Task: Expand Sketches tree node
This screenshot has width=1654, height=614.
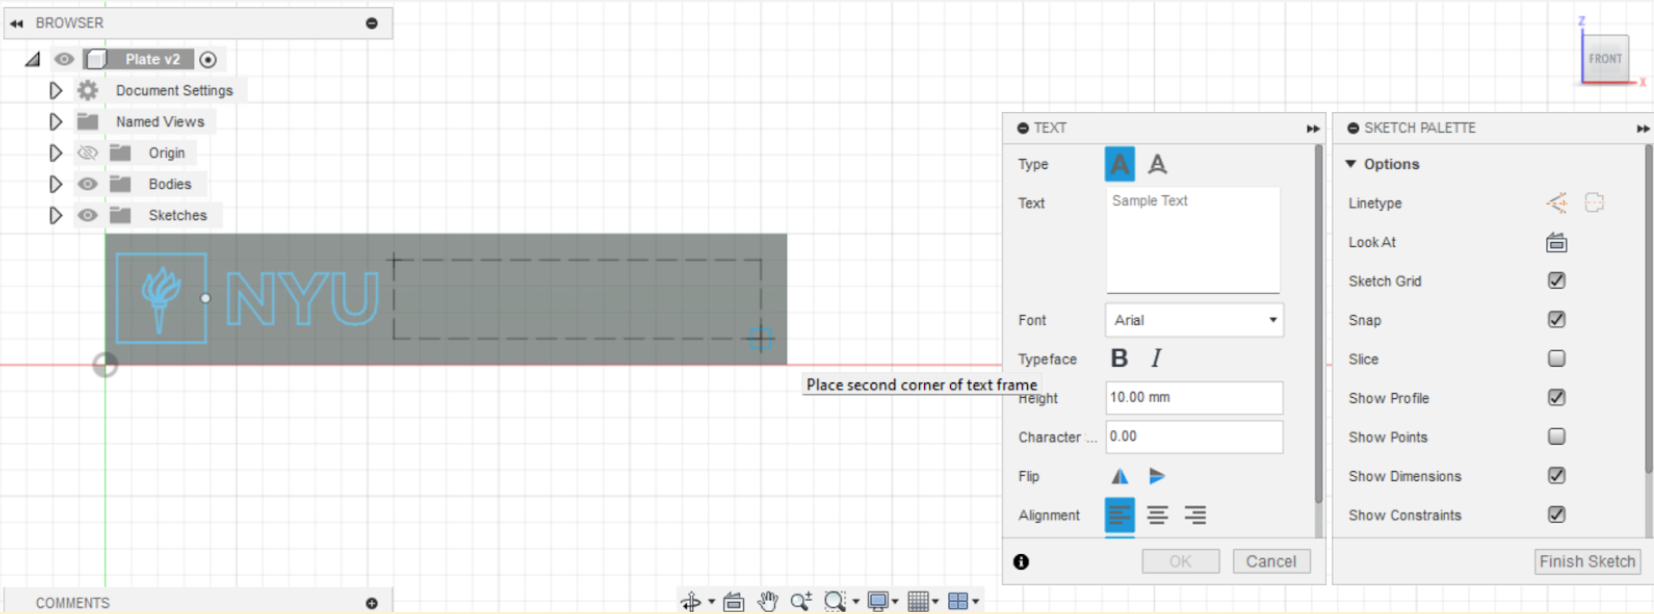Action: coord(56,215)
